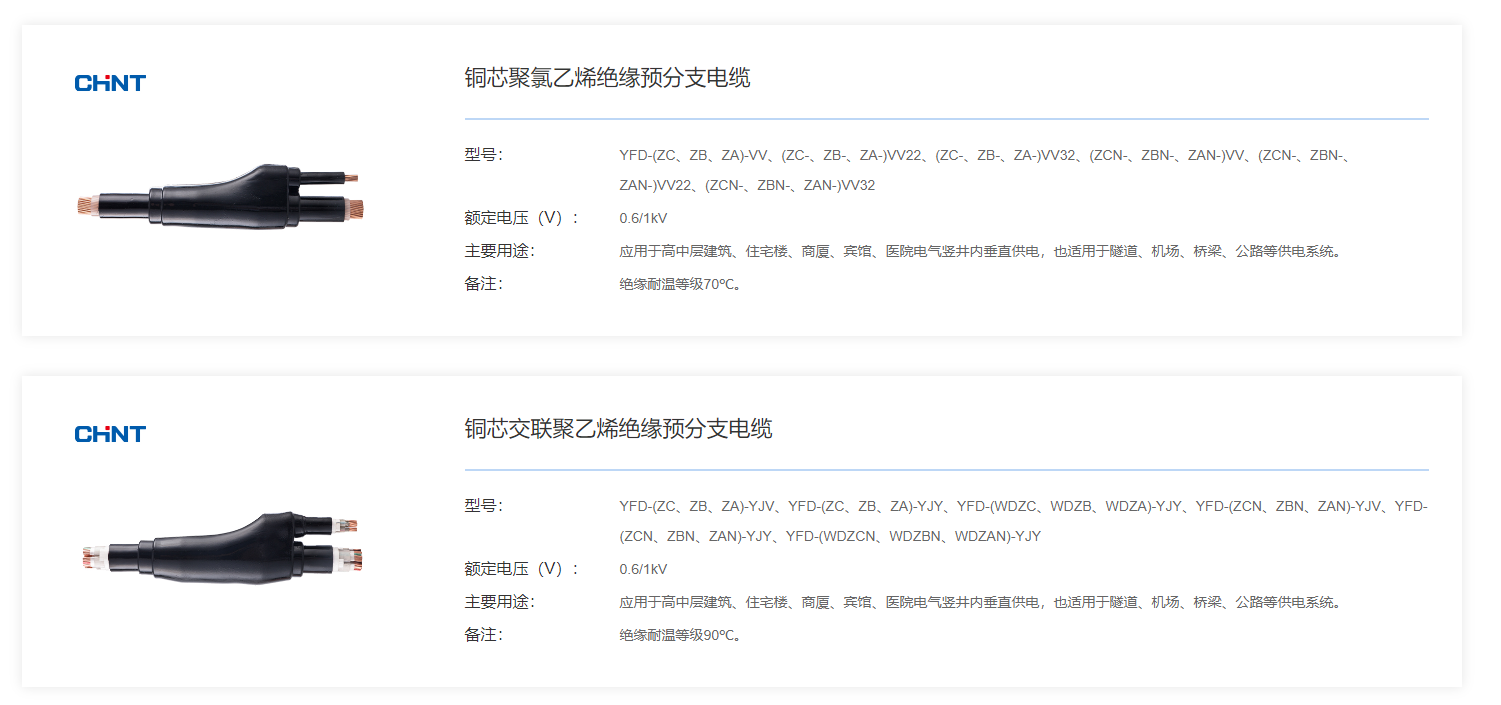The height and width of the screenshot is (705, 1501).
Task: Open the XLPE insulated branch cable photo
Action: click(x=221, y=548)
